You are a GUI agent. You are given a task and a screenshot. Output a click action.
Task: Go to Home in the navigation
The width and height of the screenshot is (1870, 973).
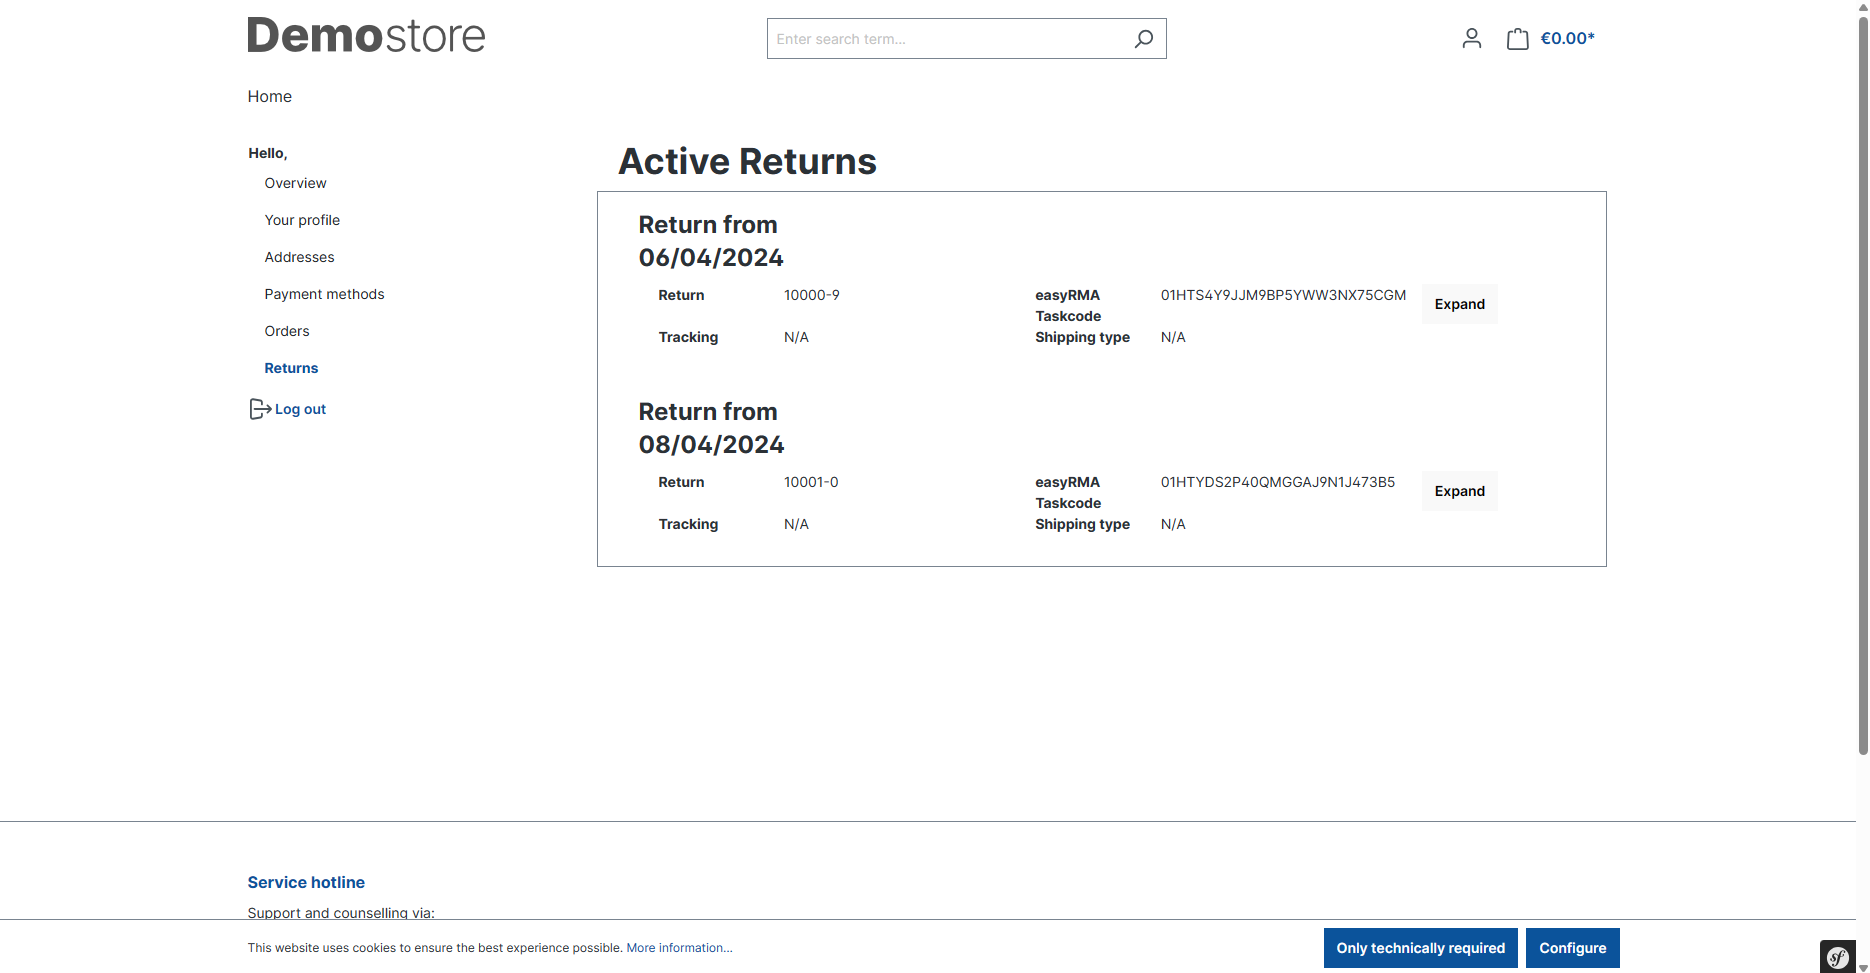pos(270,96)
